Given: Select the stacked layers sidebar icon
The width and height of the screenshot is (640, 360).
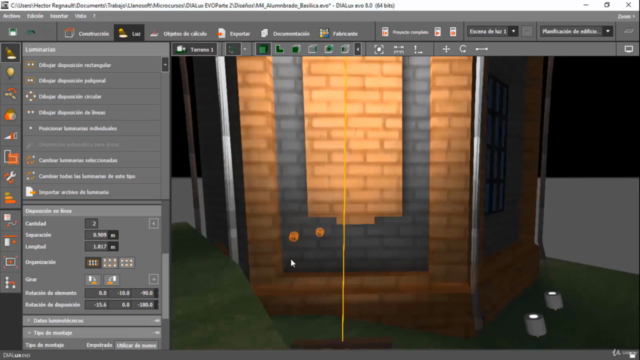Looking at the screenshot, I should (11, 198).
